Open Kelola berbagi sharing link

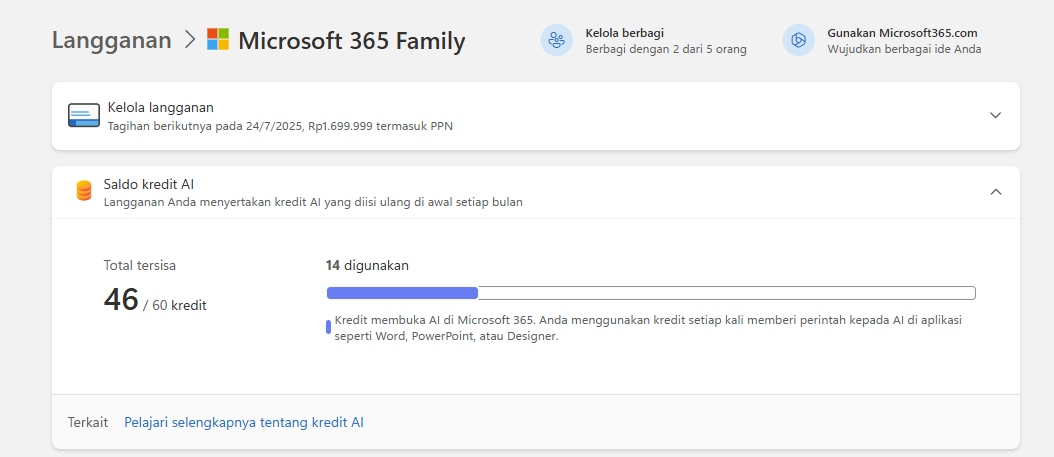pos(625,33)
